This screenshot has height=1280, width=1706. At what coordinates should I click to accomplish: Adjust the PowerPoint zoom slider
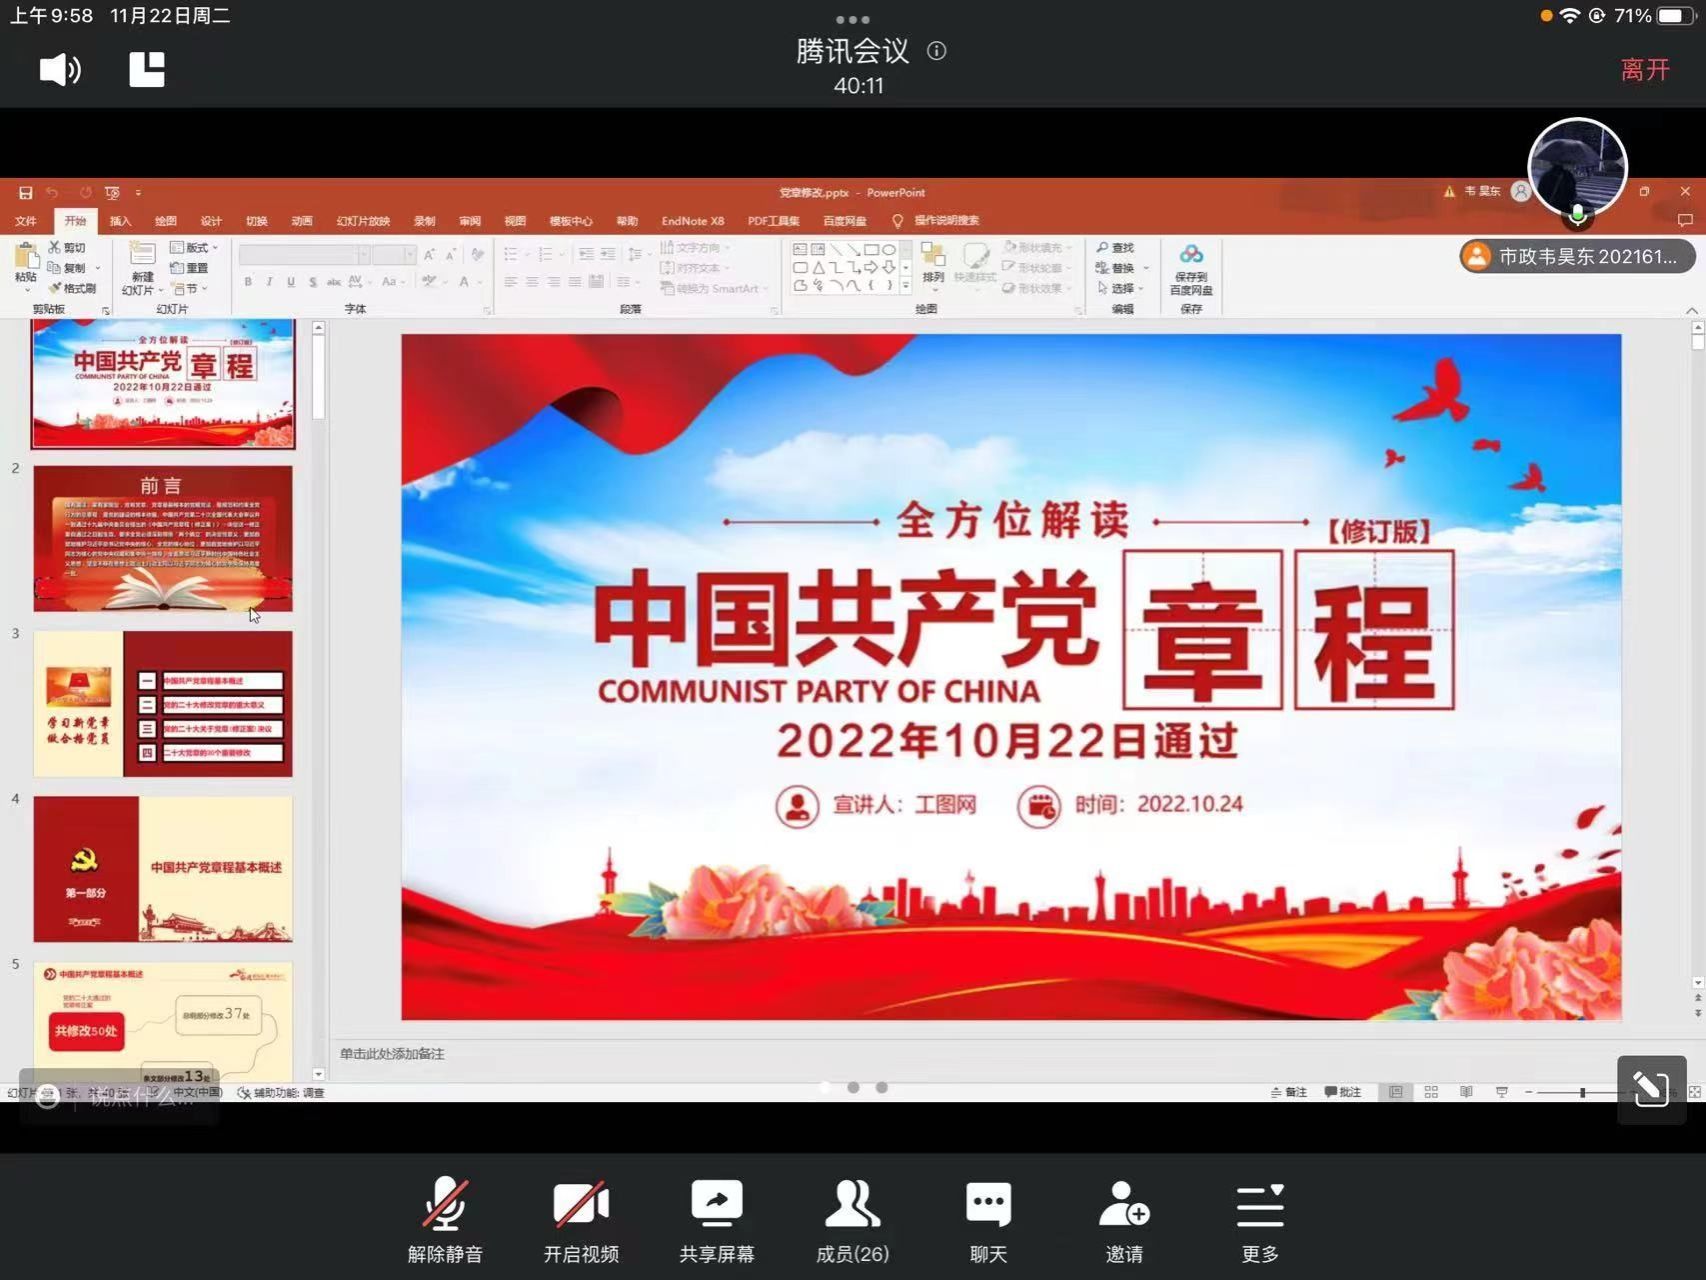(x=1582, y=1092)
